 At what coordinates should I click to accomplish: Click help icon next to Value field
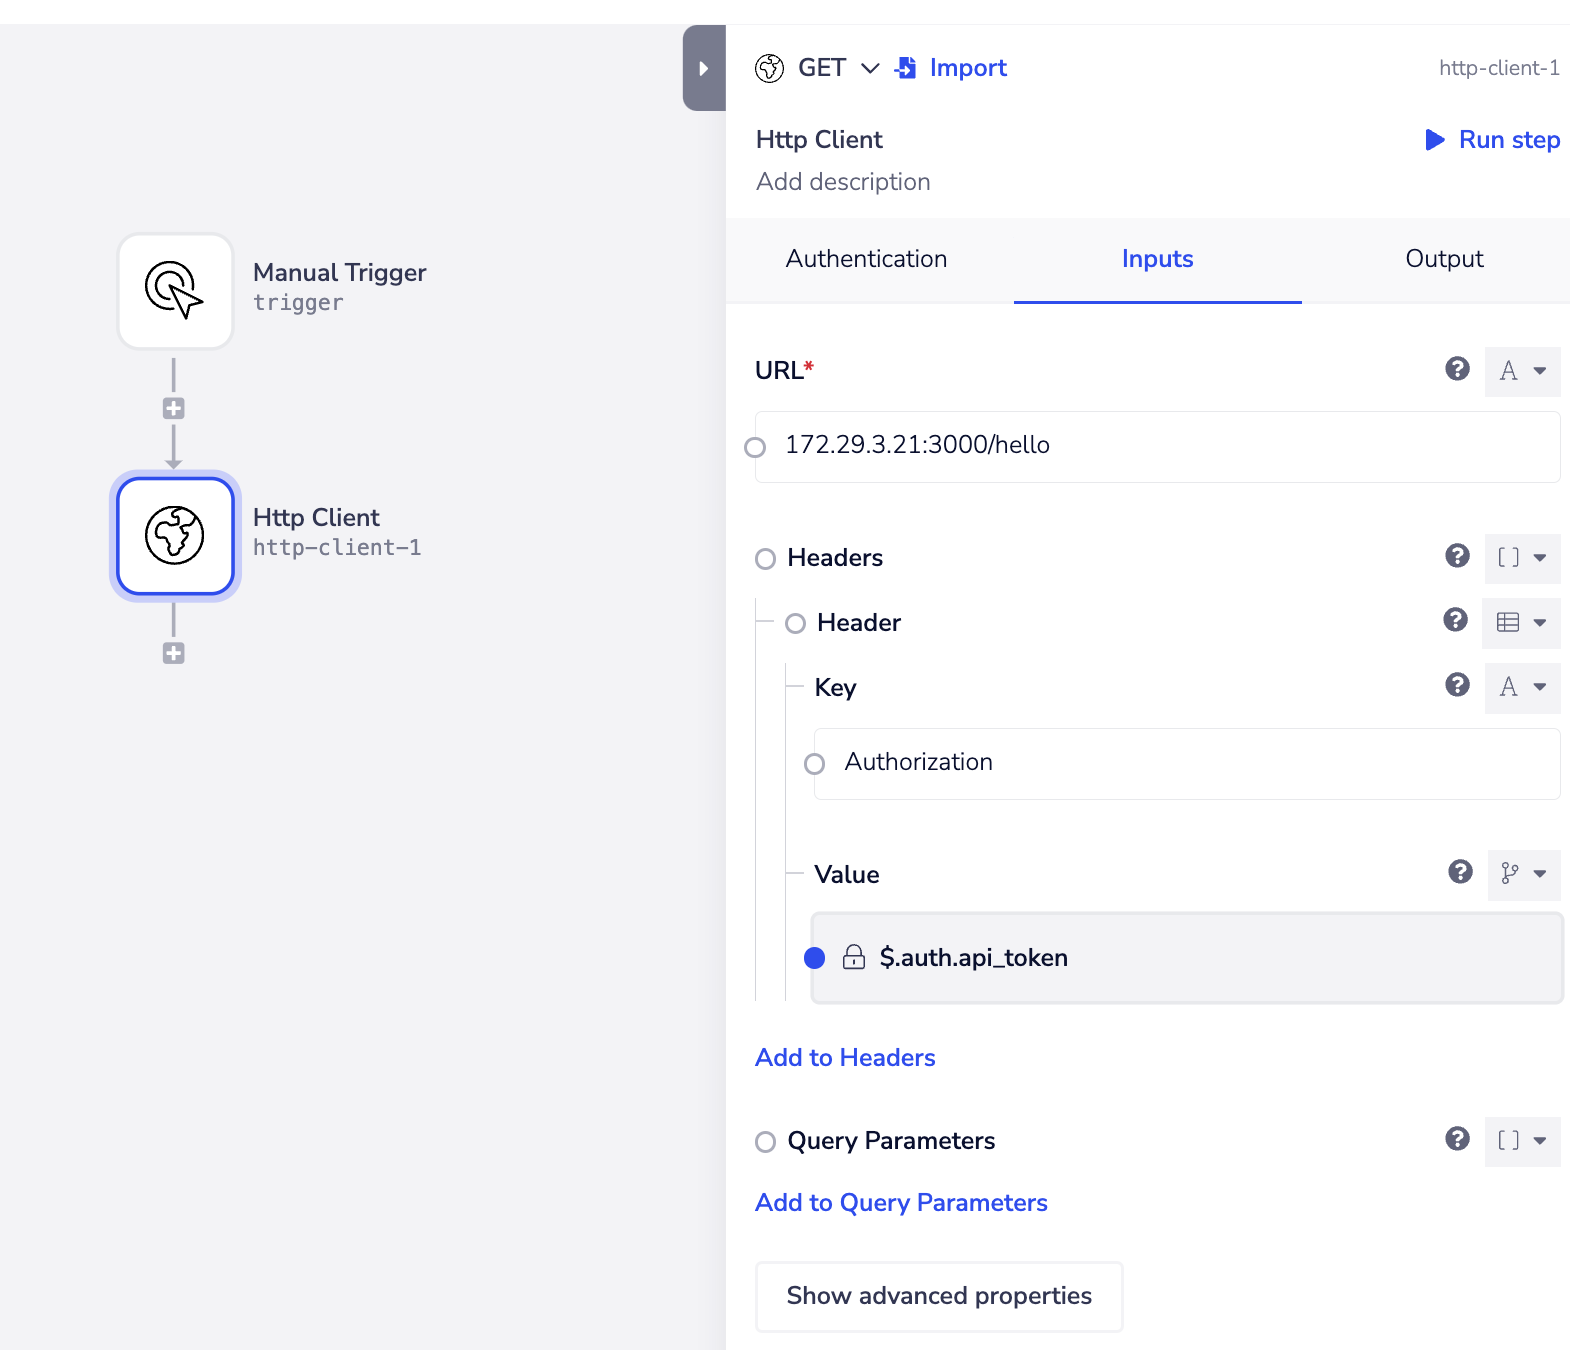1460,872
